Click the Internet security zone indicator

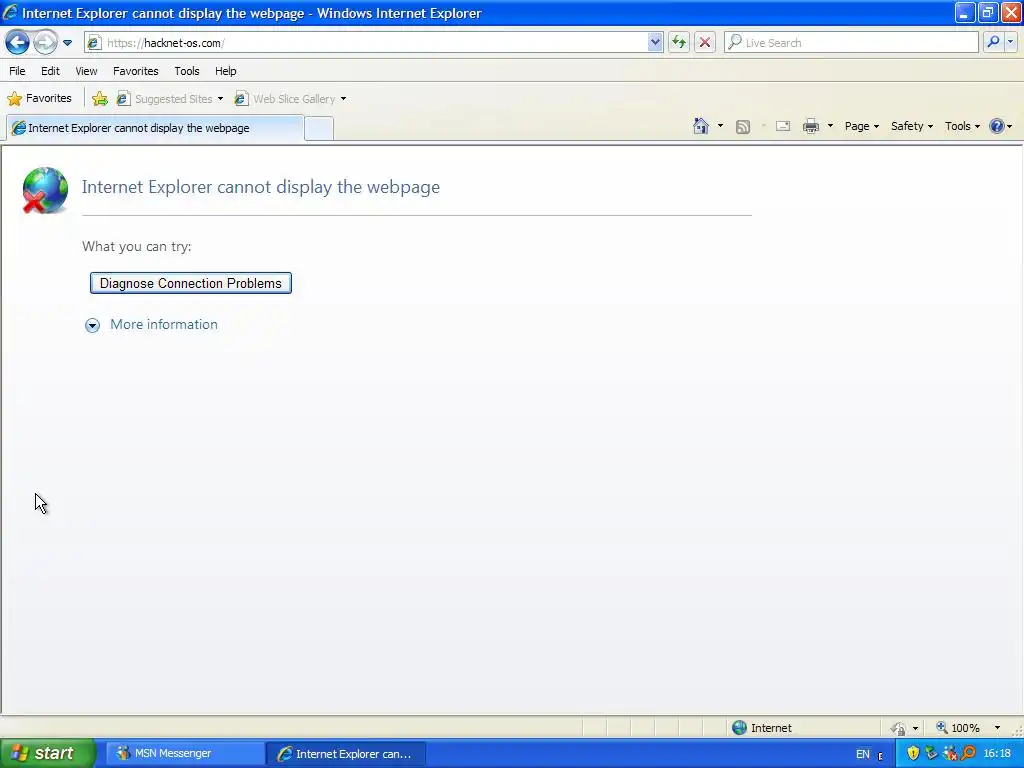[x=763, y=728]
